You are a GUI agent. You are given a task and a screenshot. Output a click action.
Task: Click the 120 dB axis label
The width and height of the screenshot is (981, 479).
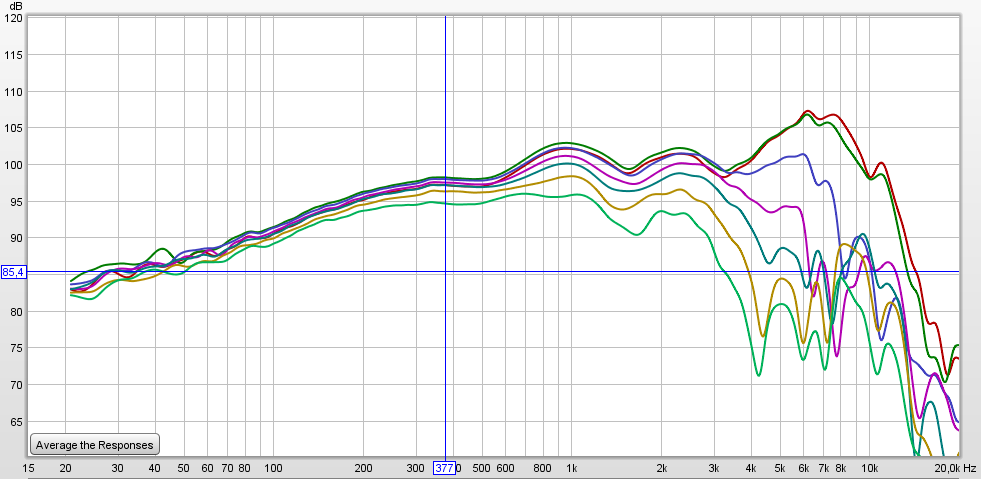click(x=14, y=18)
